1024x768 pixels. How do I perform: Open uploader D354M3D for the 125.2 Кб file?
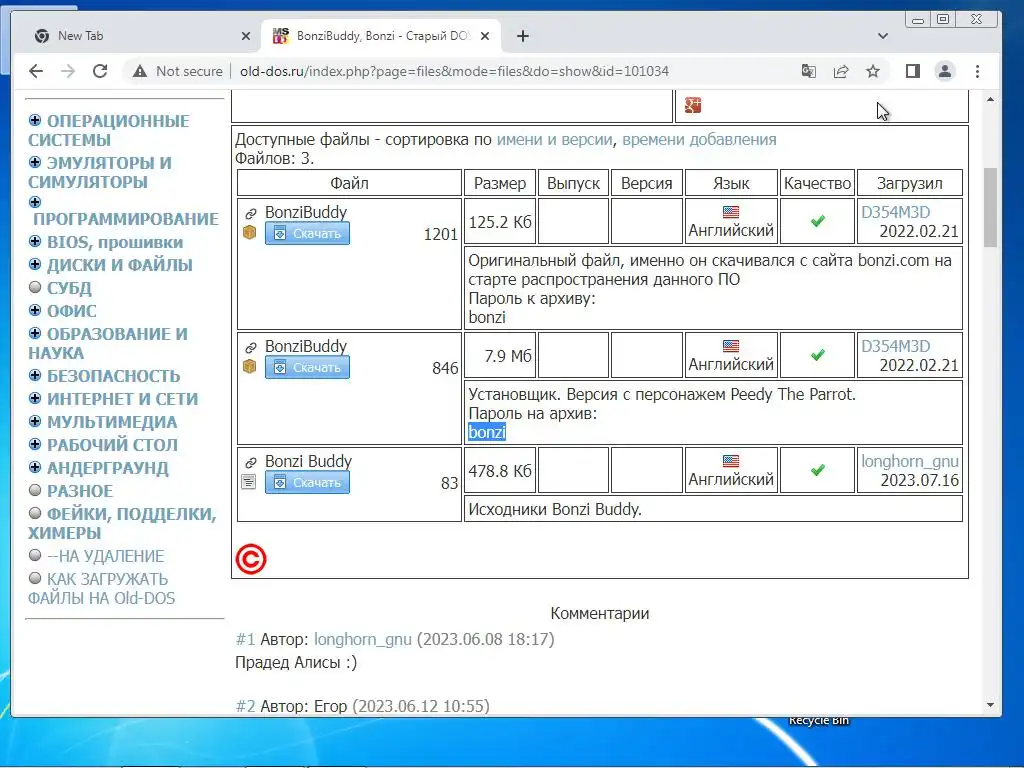[x=895, y=212]
